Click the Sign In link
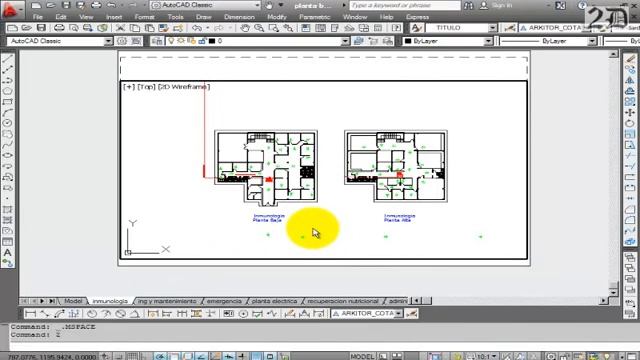 click(x=502, y=6)
